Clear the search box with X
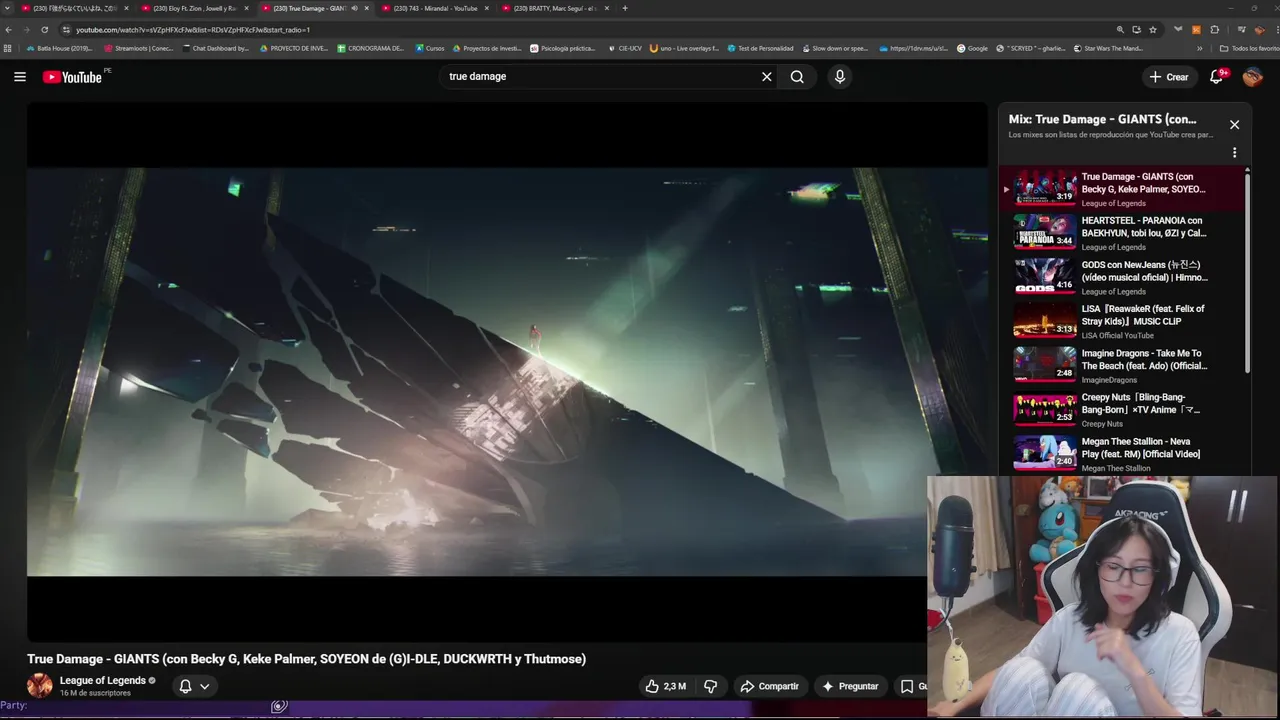Viewport: 1280px width, 720px height. coord(767,76)
